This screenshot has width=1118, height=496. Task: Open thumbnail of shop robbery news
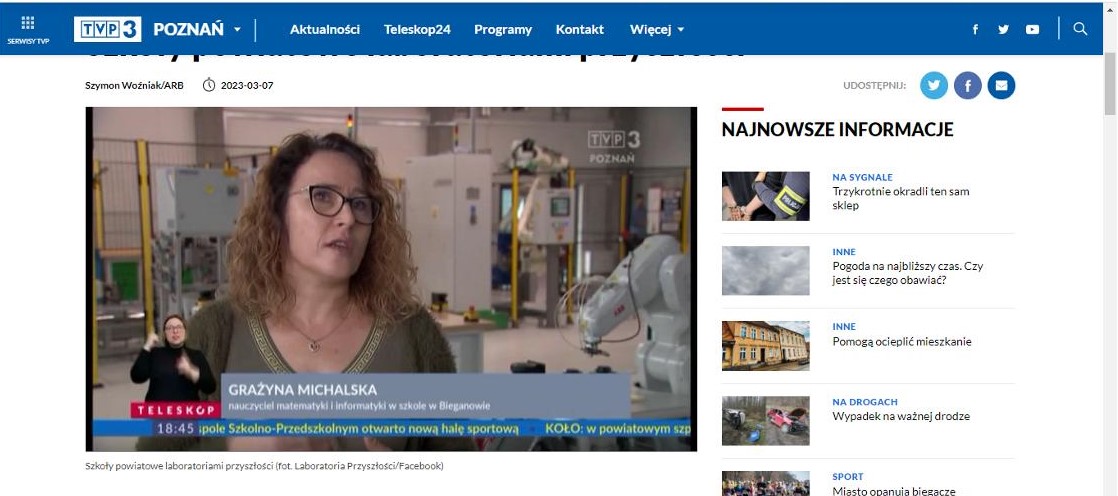point(765,196)
